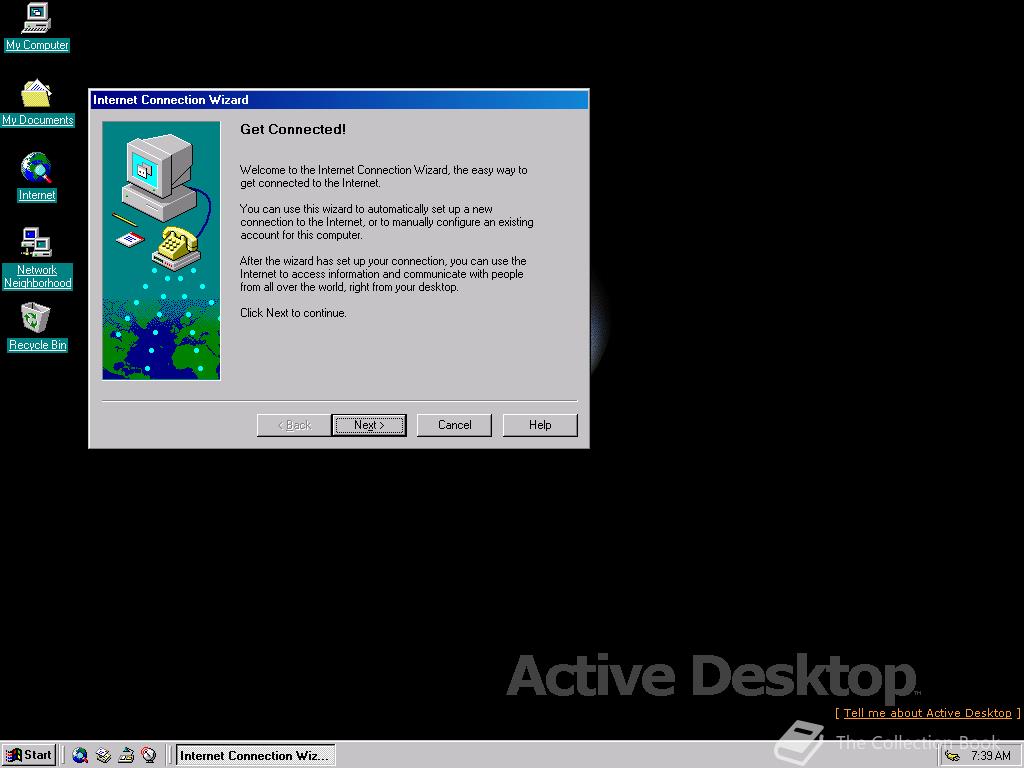
Task: Click the system tray icon beside clock
Action: pyautogui.click(x=953, y=756)
